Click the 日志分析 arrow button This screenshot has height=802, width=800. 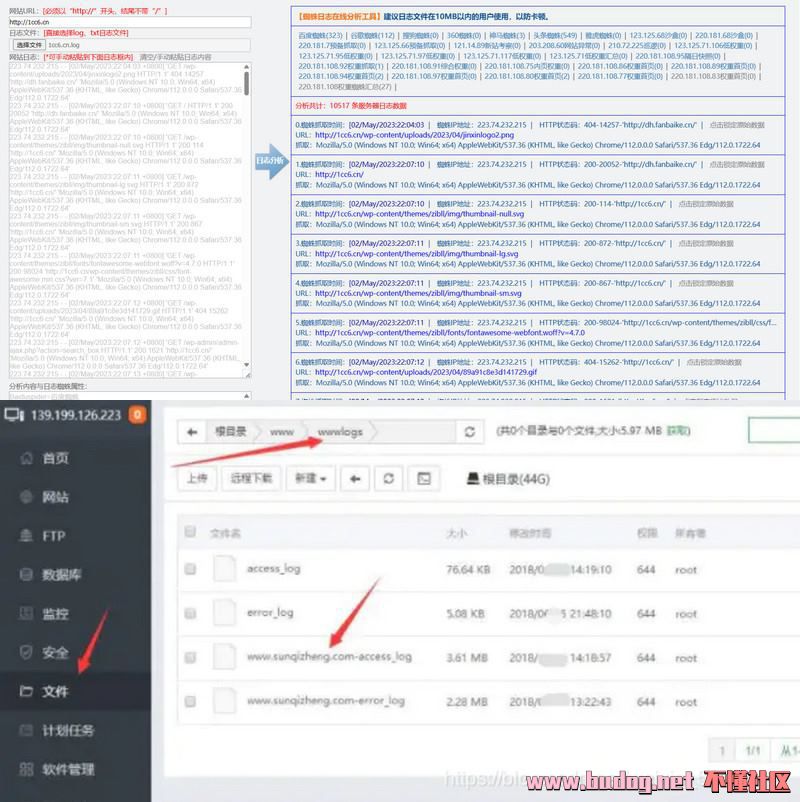pos(272,161)
